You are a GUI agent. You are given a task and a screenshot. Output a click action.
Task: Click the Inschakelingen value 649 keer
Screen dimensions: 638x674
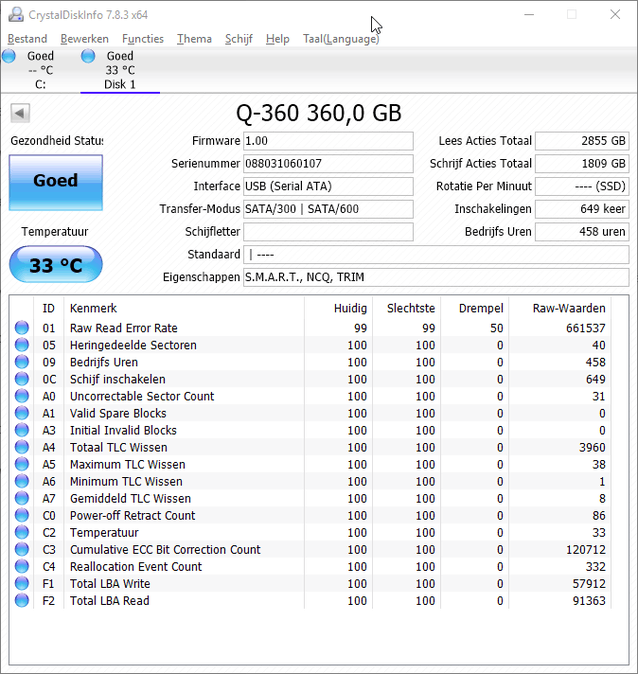click(x=582, y=209)
